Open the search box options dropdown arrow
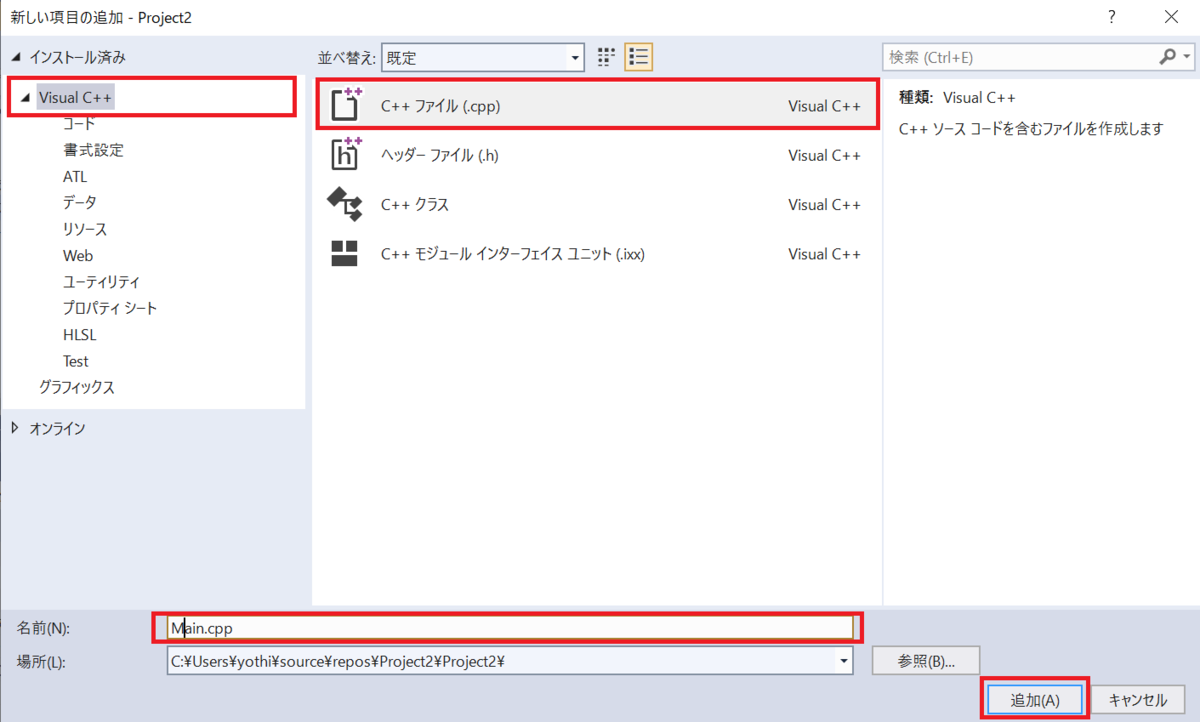Screen dimensions: 1200x722 (1187, 57)
